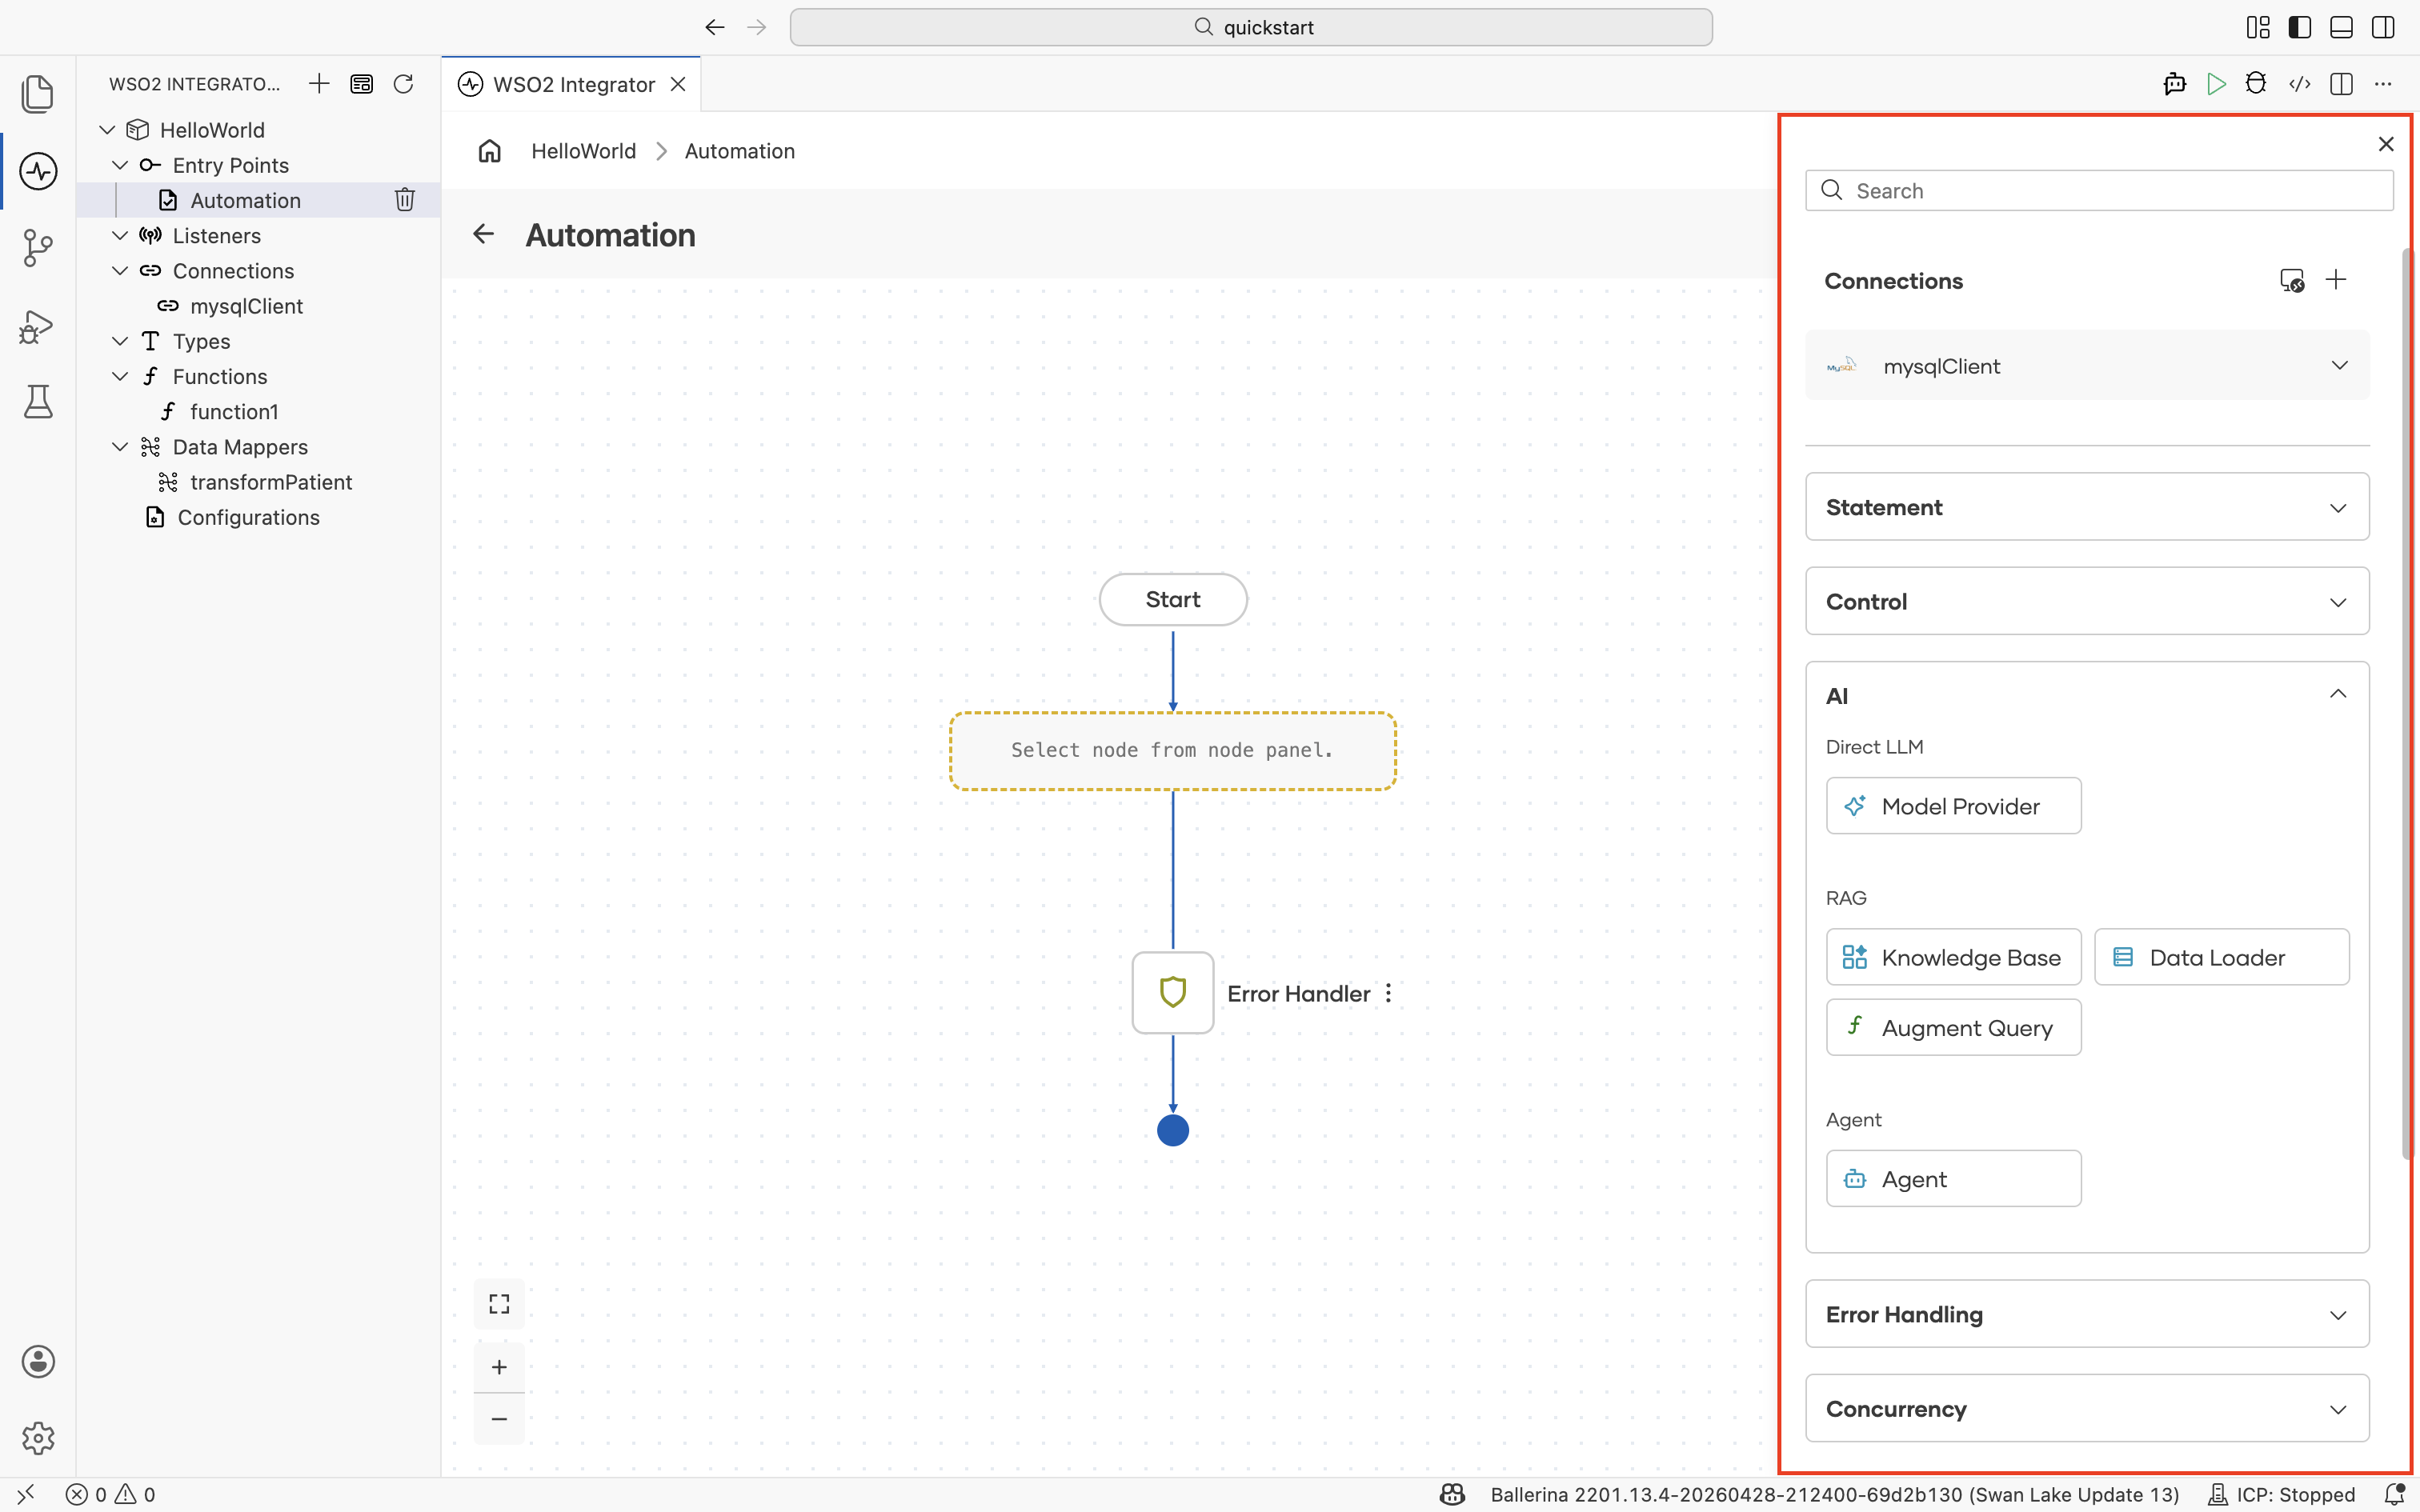Refresh the WSO2 Integrator project tree
This screenshot has height=1512, width=2420.
click(x=403, y=84)
